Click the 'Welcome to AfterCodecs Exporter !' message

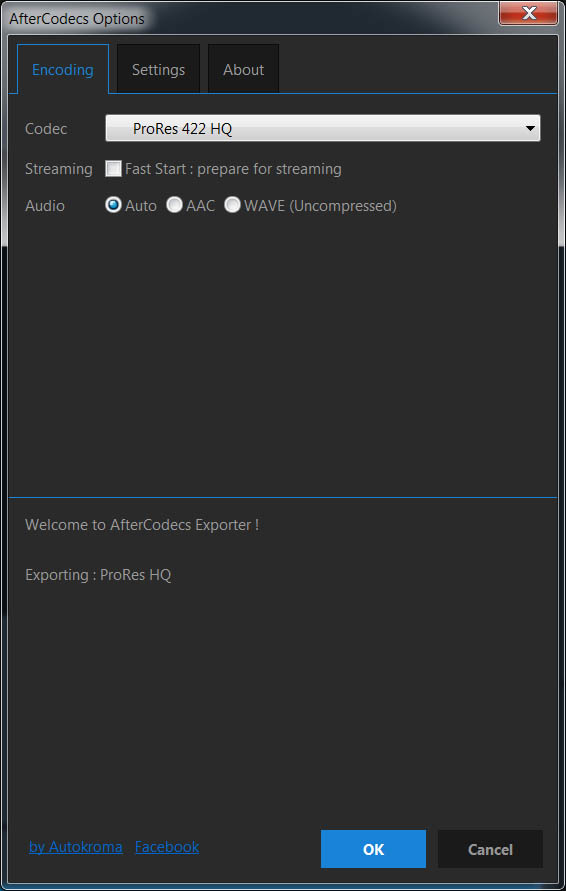(142, 524)
